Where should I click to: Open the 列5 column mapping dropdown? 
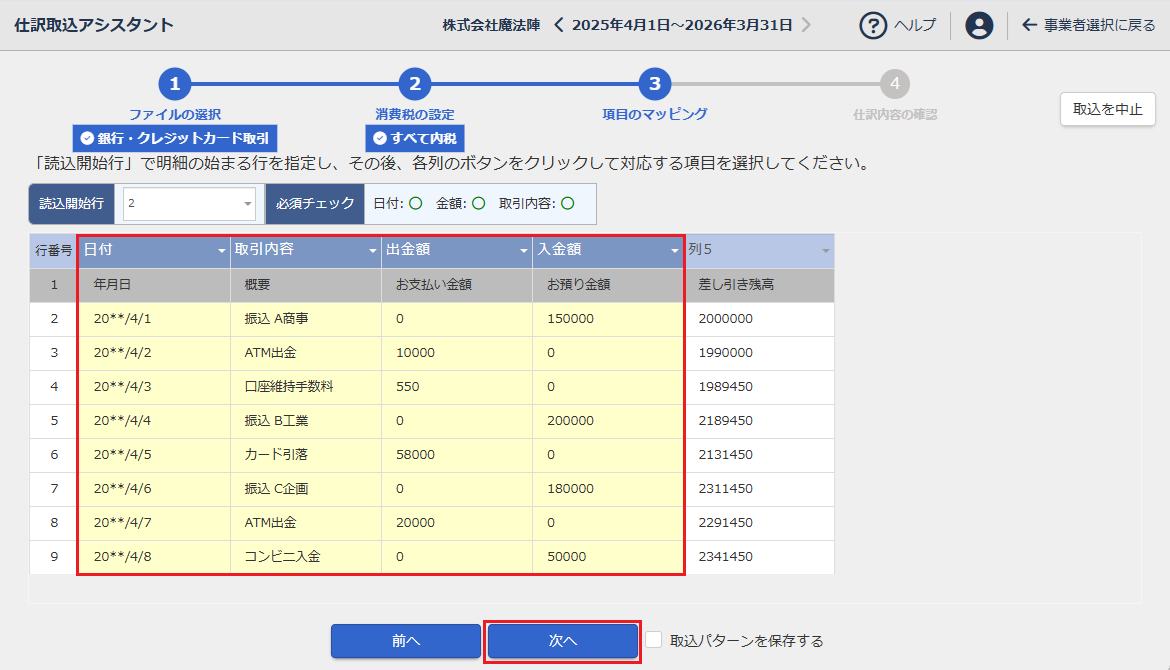pyautogui.click(x=825, y=251)
